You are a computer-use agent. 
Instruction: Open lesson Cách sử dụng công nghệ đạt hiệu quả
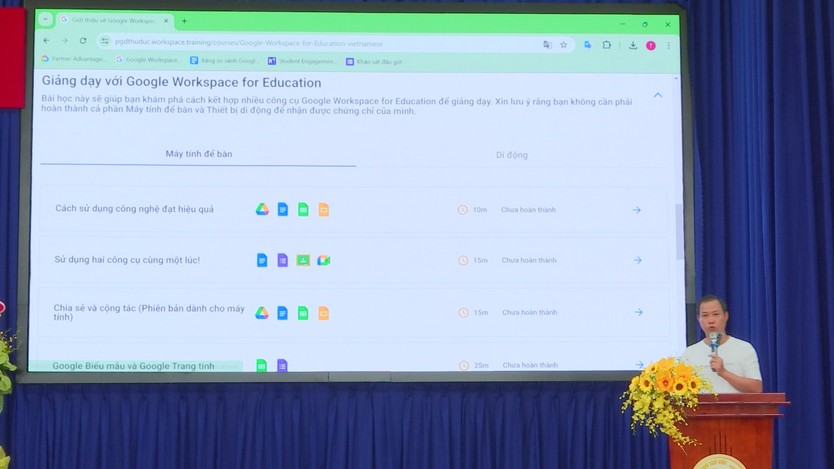(x=135, y=209)
